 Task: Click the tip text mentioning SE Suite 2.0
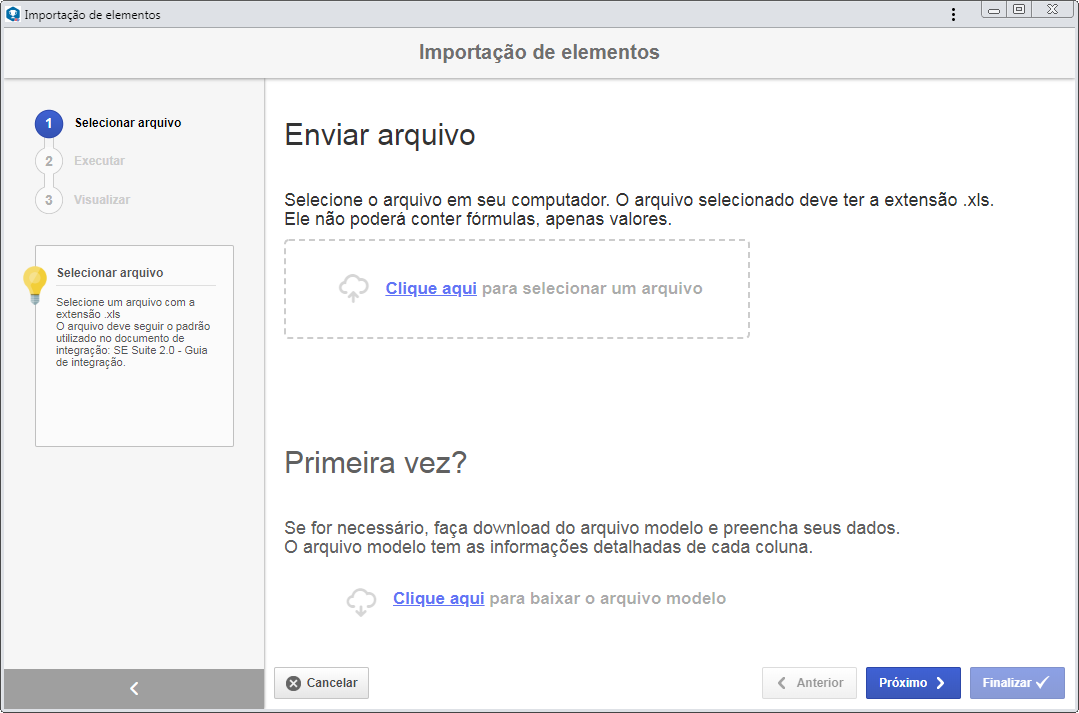[x=133, y=332]
